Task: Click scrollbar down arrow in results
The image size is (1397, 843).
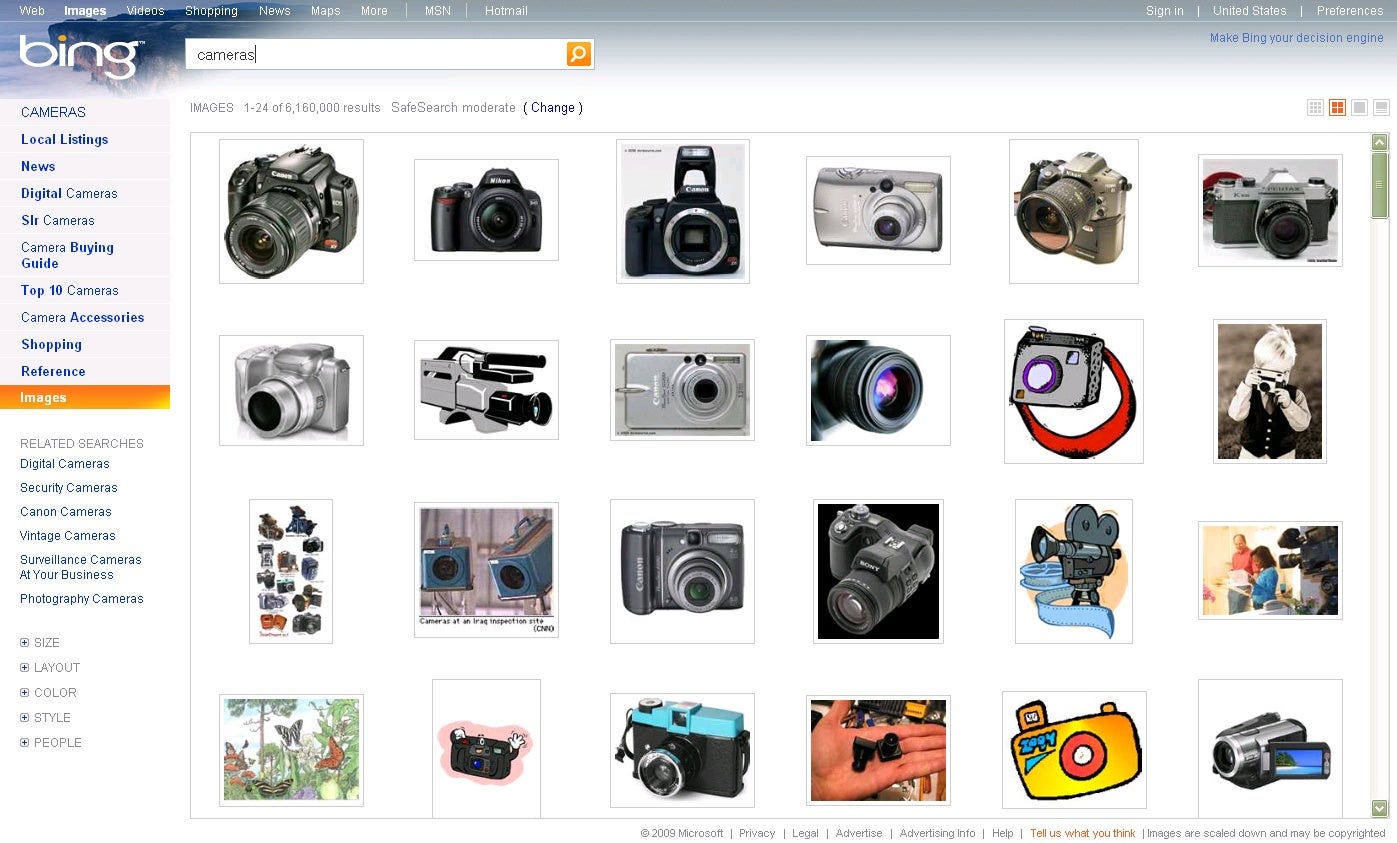Action: 1380,808
